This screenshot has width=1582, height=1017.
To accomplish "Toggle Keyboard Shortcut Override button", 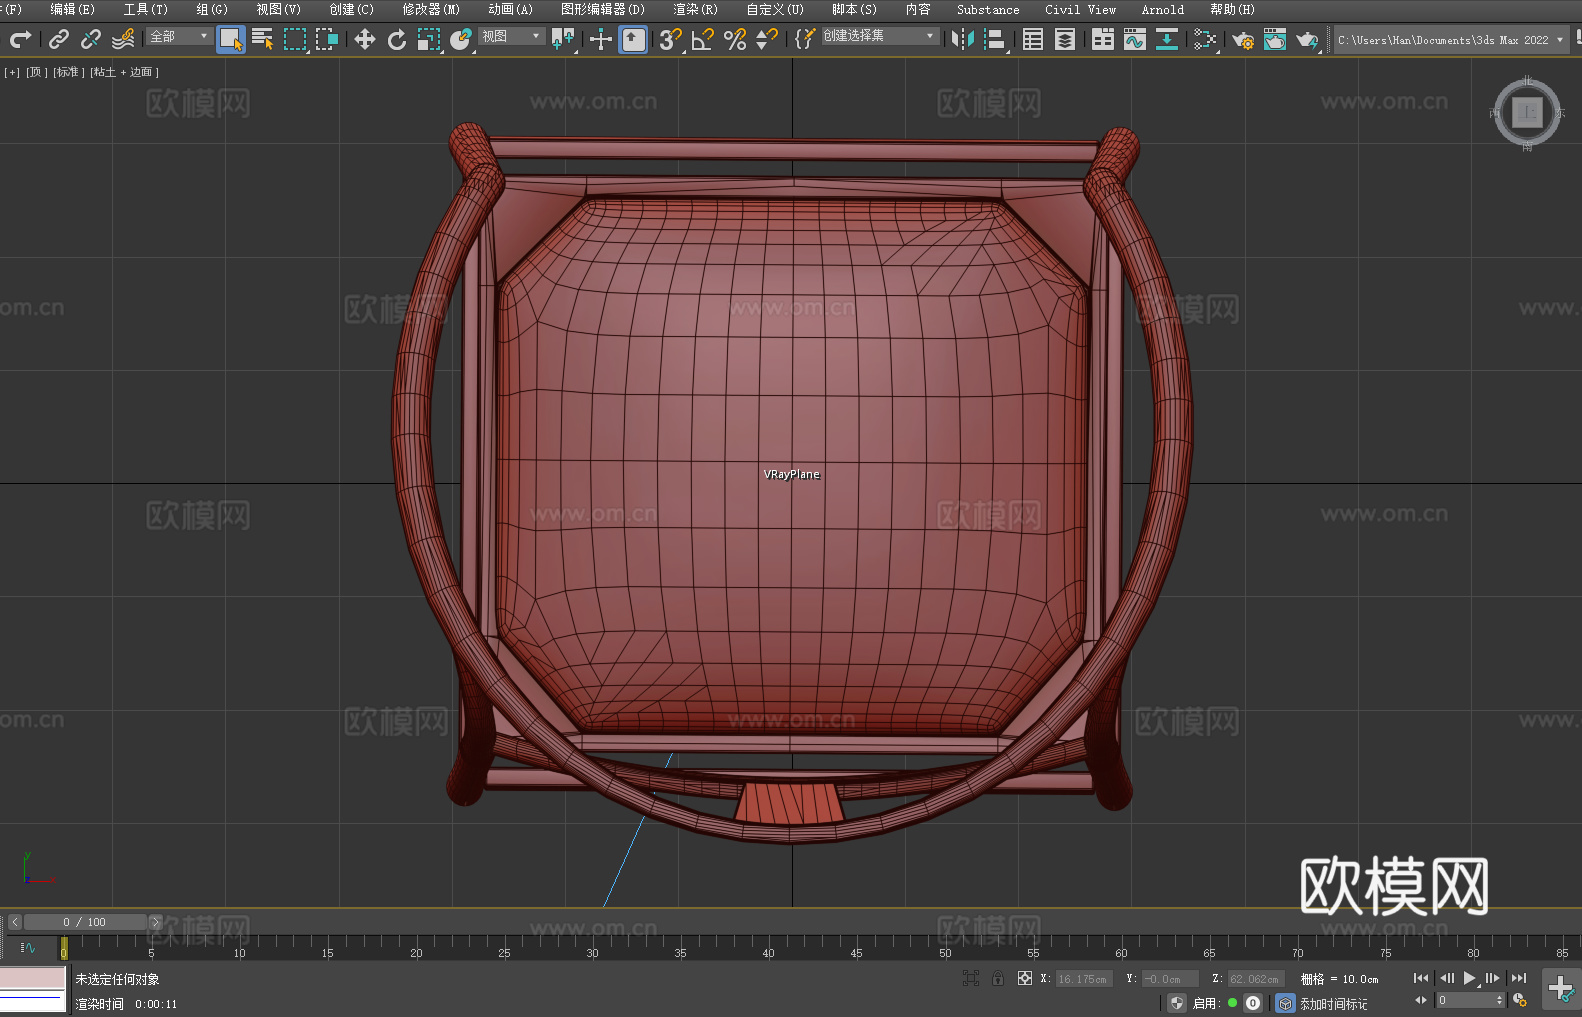I will pos(633,39).
